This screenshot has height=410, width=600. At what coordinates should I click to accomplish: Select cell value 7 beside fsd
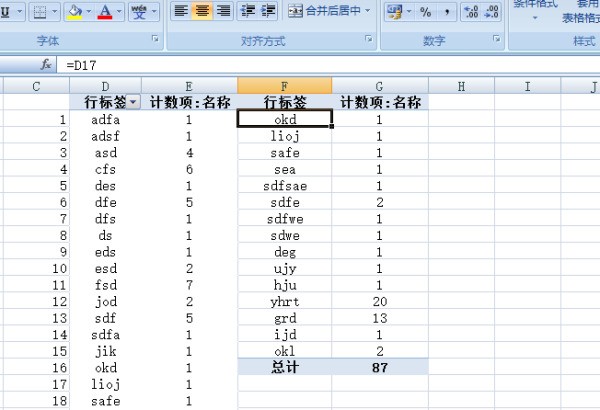[x=189, y=285]
